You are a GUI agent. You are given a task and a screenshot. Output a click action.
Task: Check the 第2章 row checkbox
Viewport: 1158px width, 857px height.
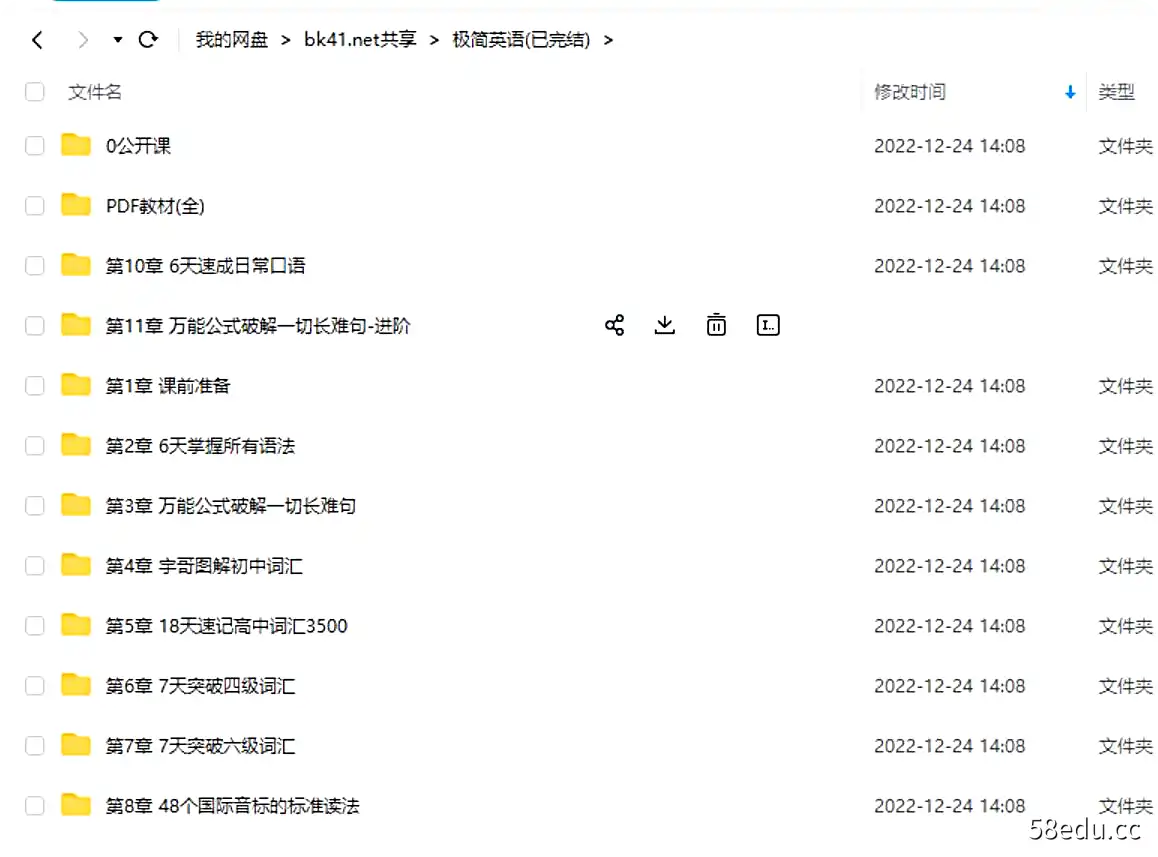coord(35,445)
